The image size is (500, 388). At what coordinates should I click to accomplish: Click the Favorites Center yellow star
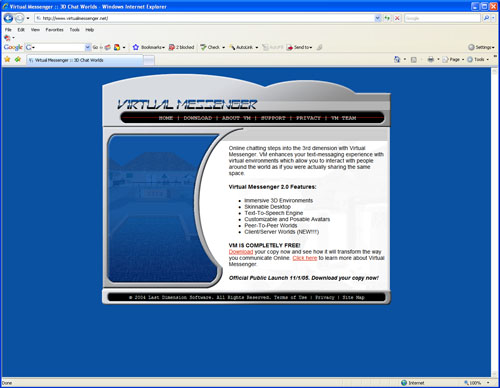click(x=7, y=60)
